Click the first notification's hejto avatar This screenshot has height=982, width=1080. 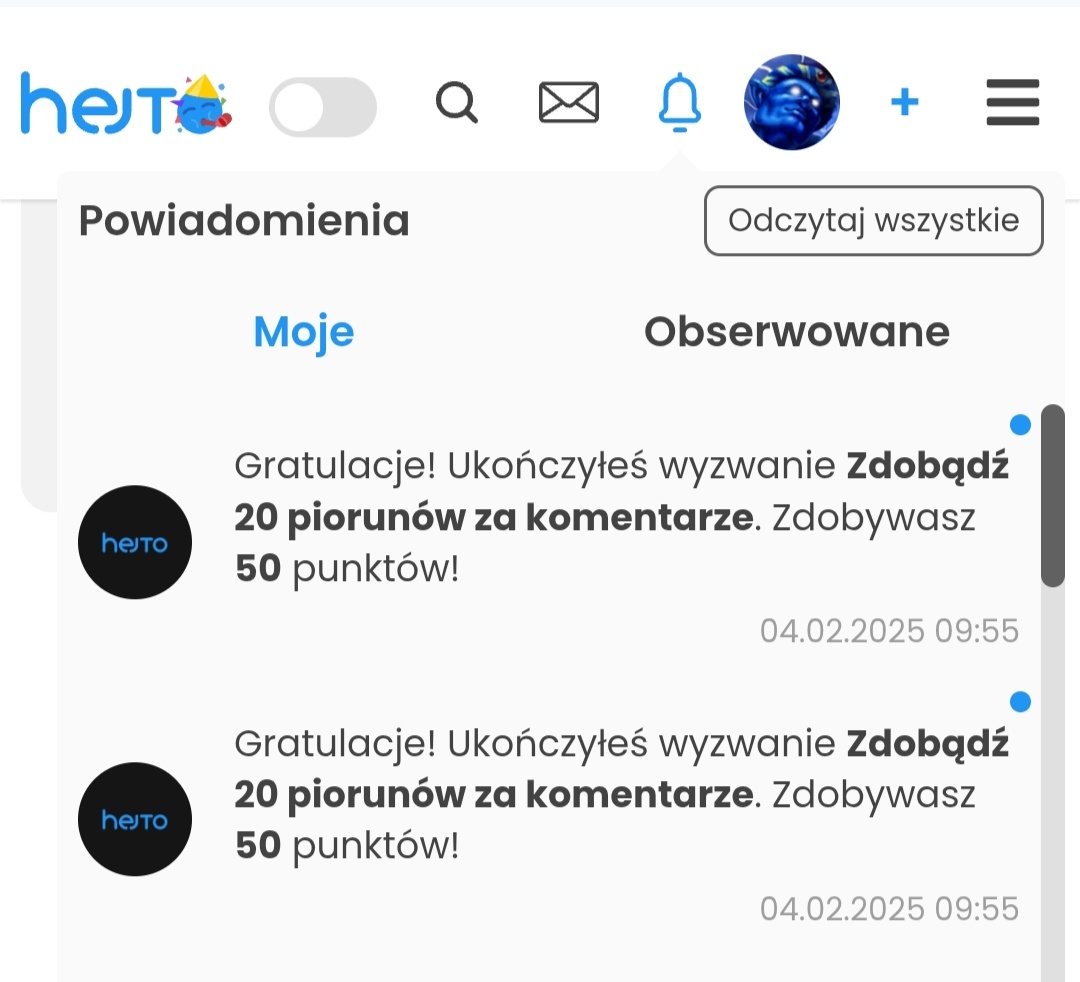[135, 542]
